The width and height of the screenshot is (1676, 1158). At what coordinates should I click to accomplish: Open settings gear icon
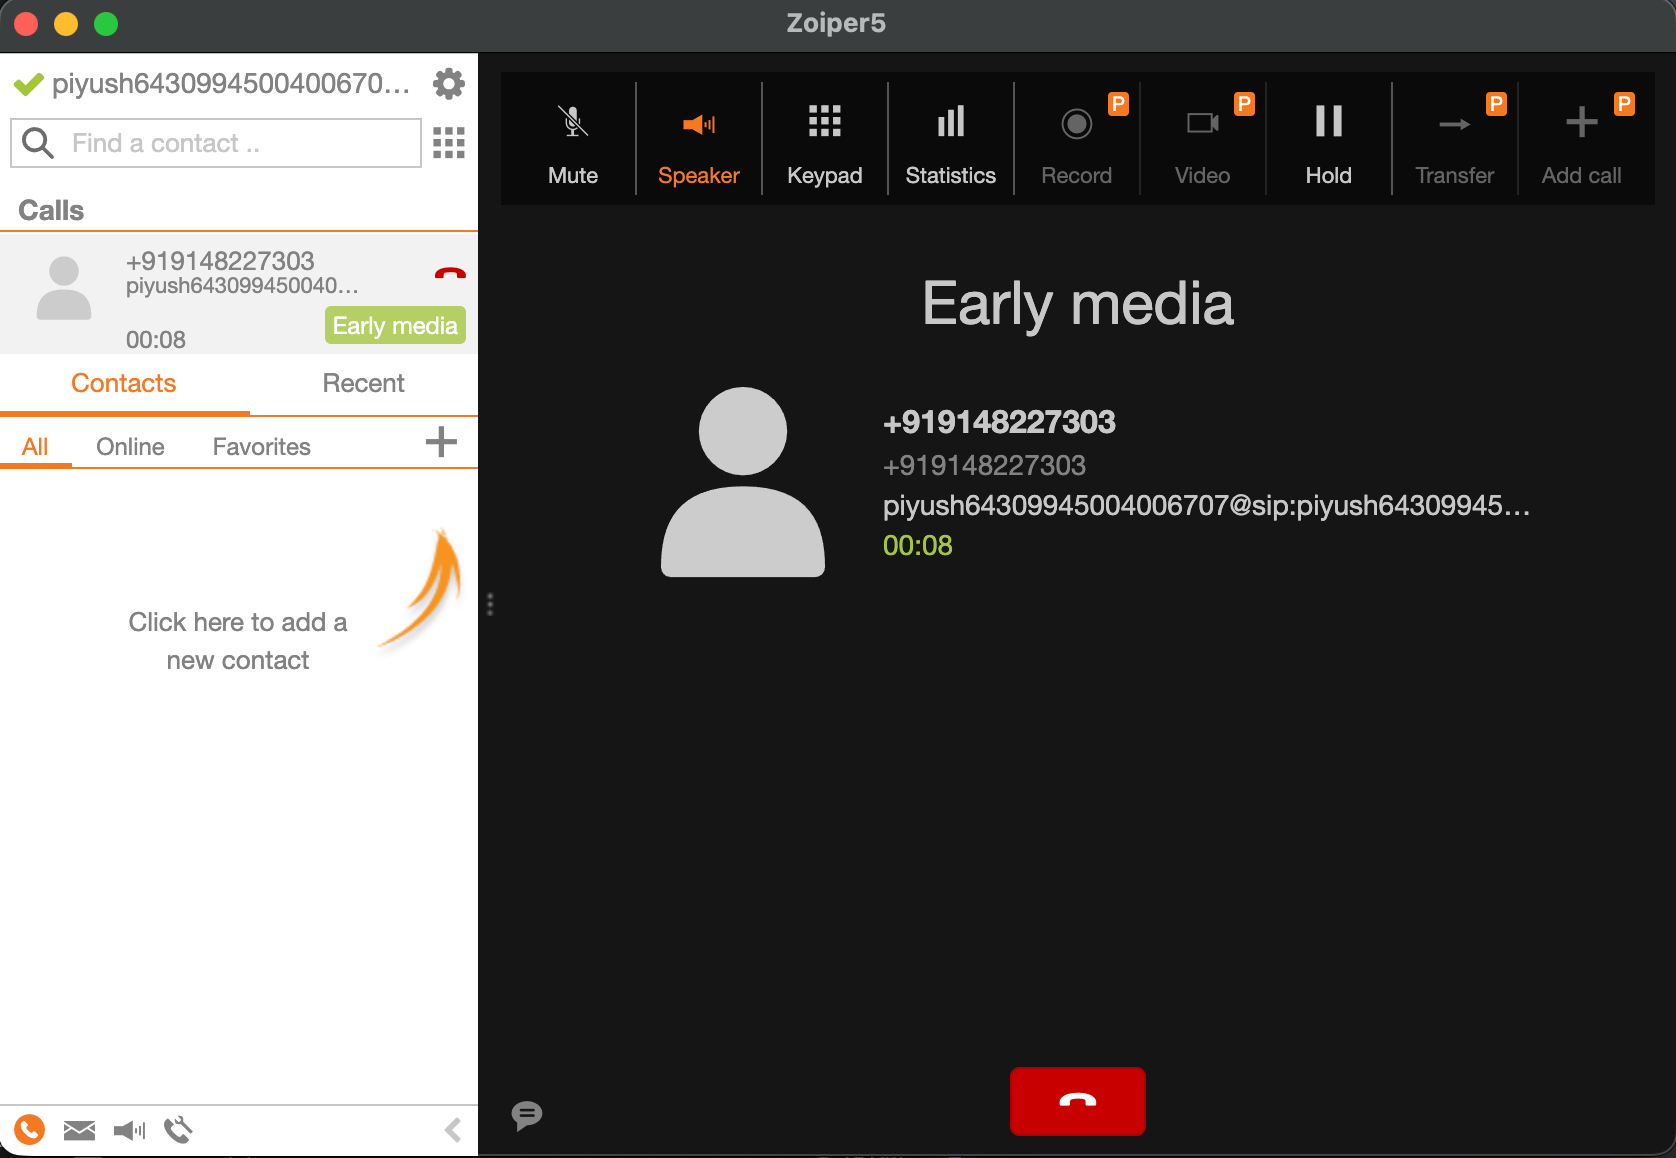[x=449, y=84]
